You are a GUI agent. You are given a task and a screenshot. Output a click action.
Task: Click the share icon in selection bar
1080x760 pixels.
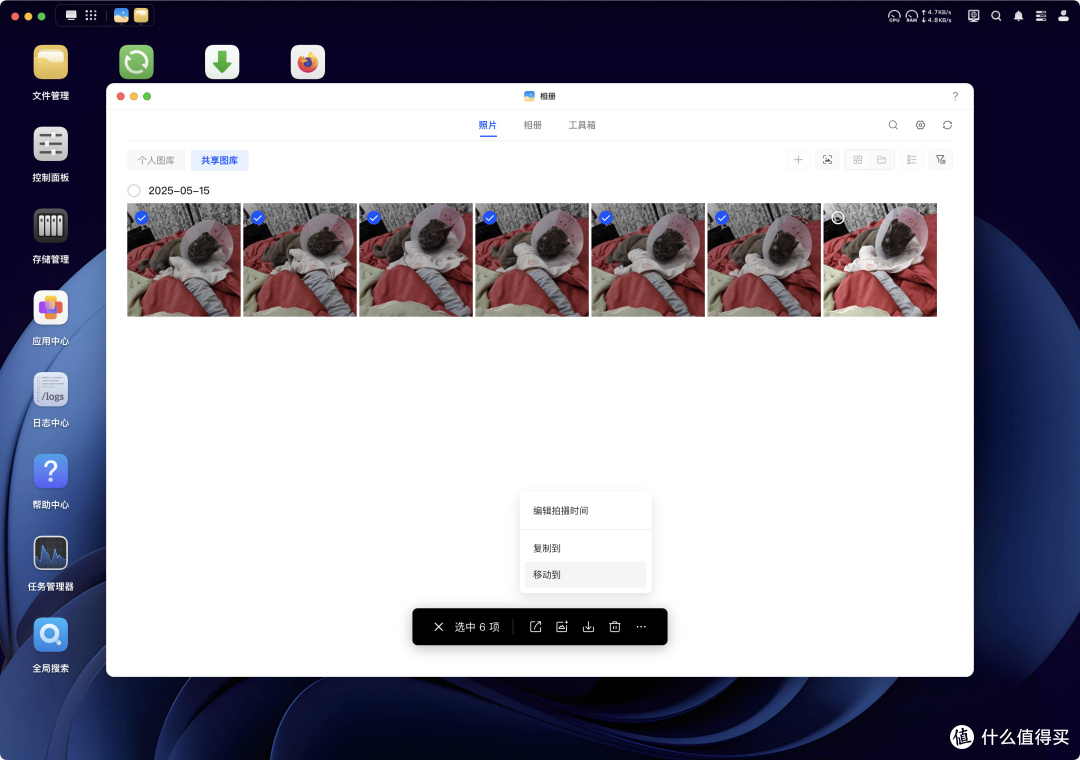coord(535,627)
